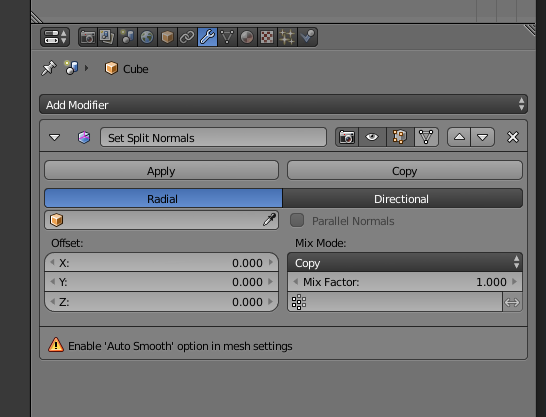The width and height of the screenshot is (546, 417).
Task: Open the Particles properties tab
Action: [287, 37]
